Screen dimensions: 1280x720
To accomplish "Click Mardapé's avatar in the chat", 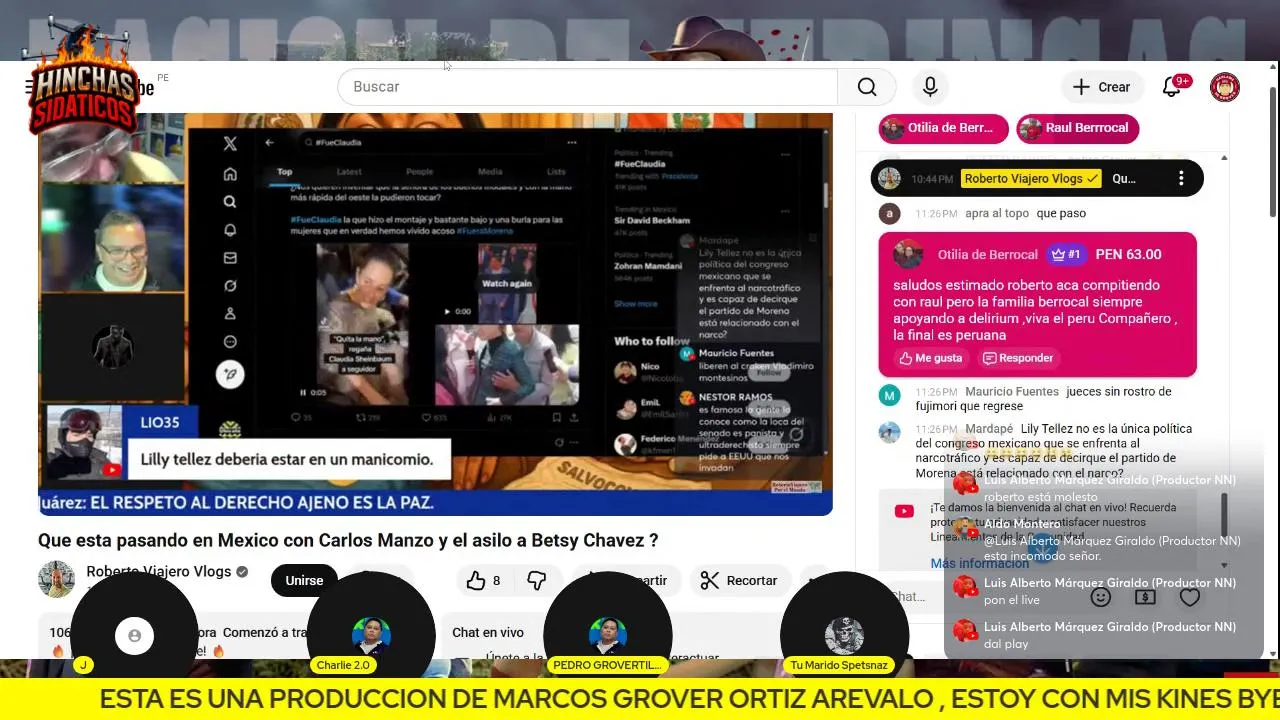I will (x=889, y=432).
